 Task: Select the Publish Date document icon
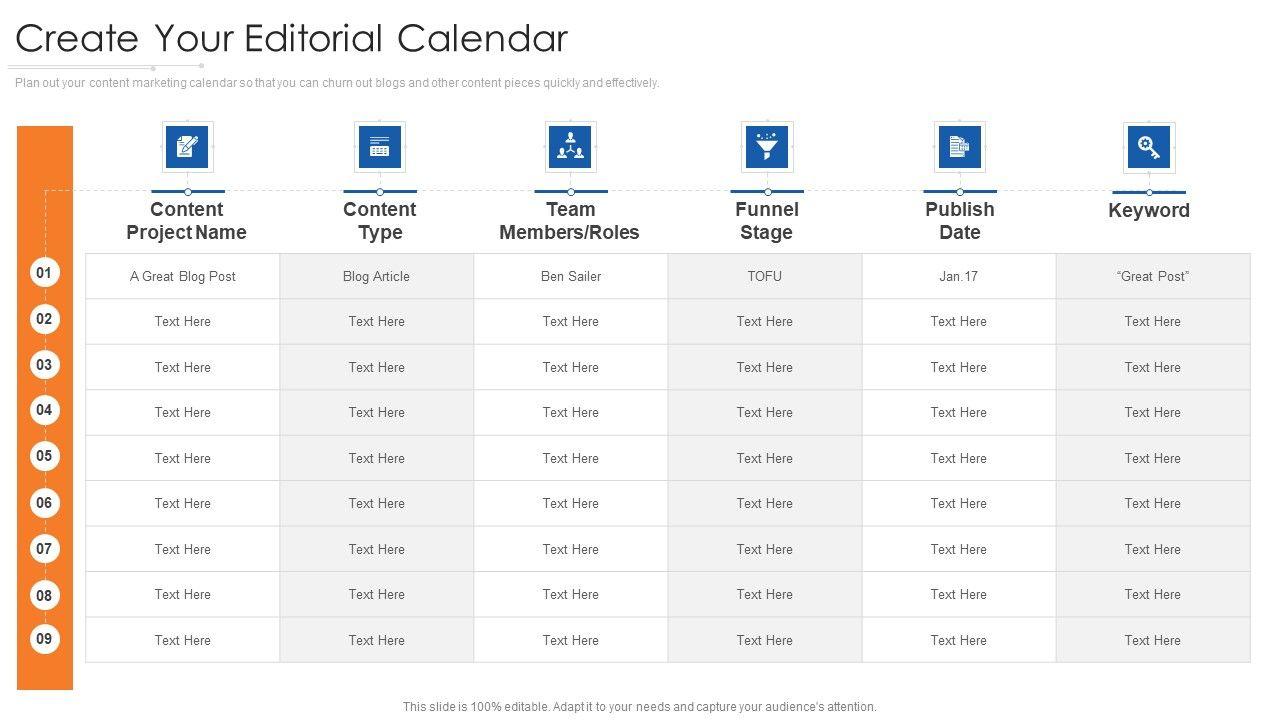pyautogui.click(x=959, y=147)
